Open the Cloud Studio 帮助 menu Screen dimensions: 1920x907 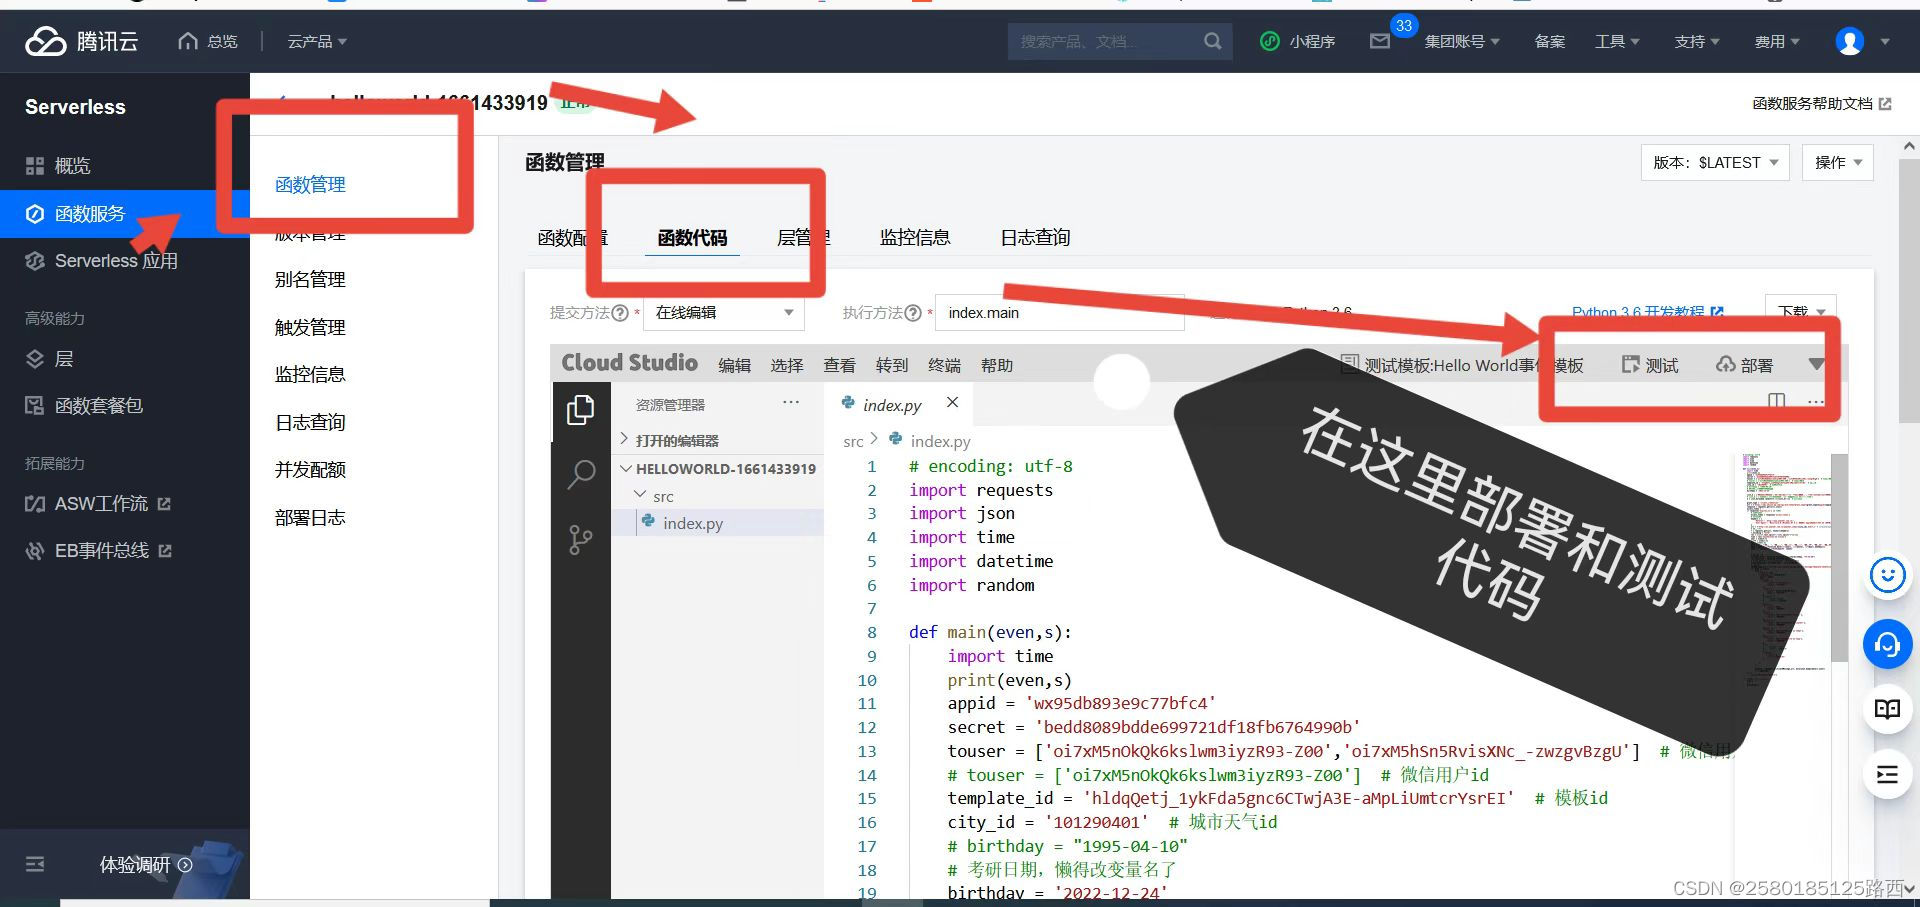[x=997, y=365]
